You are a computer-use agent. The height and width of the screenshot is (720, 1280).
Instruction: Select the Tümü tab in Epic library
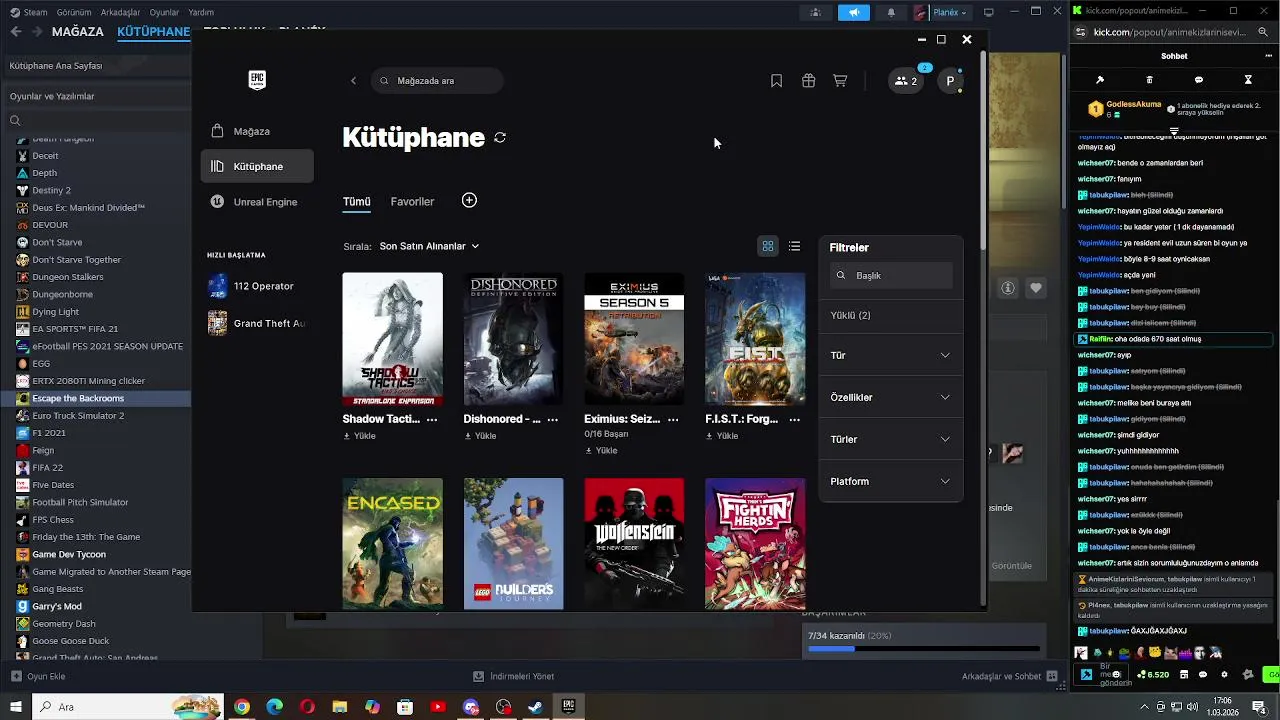(x=357, y=202)
